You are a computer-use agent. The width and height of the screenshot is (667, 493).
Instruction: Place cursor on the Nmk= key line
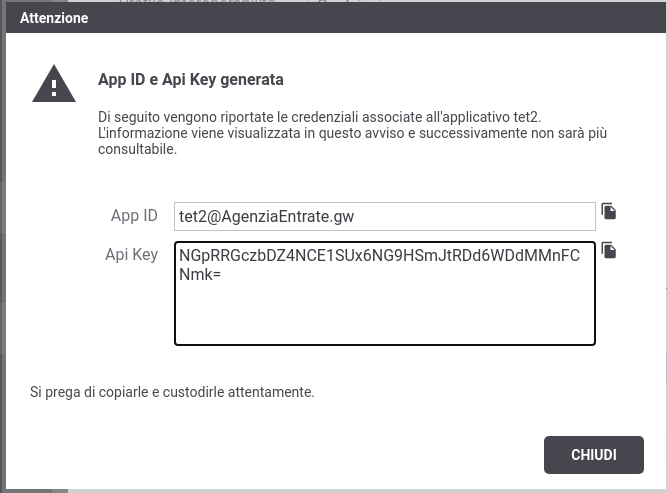tap(200, 275)
